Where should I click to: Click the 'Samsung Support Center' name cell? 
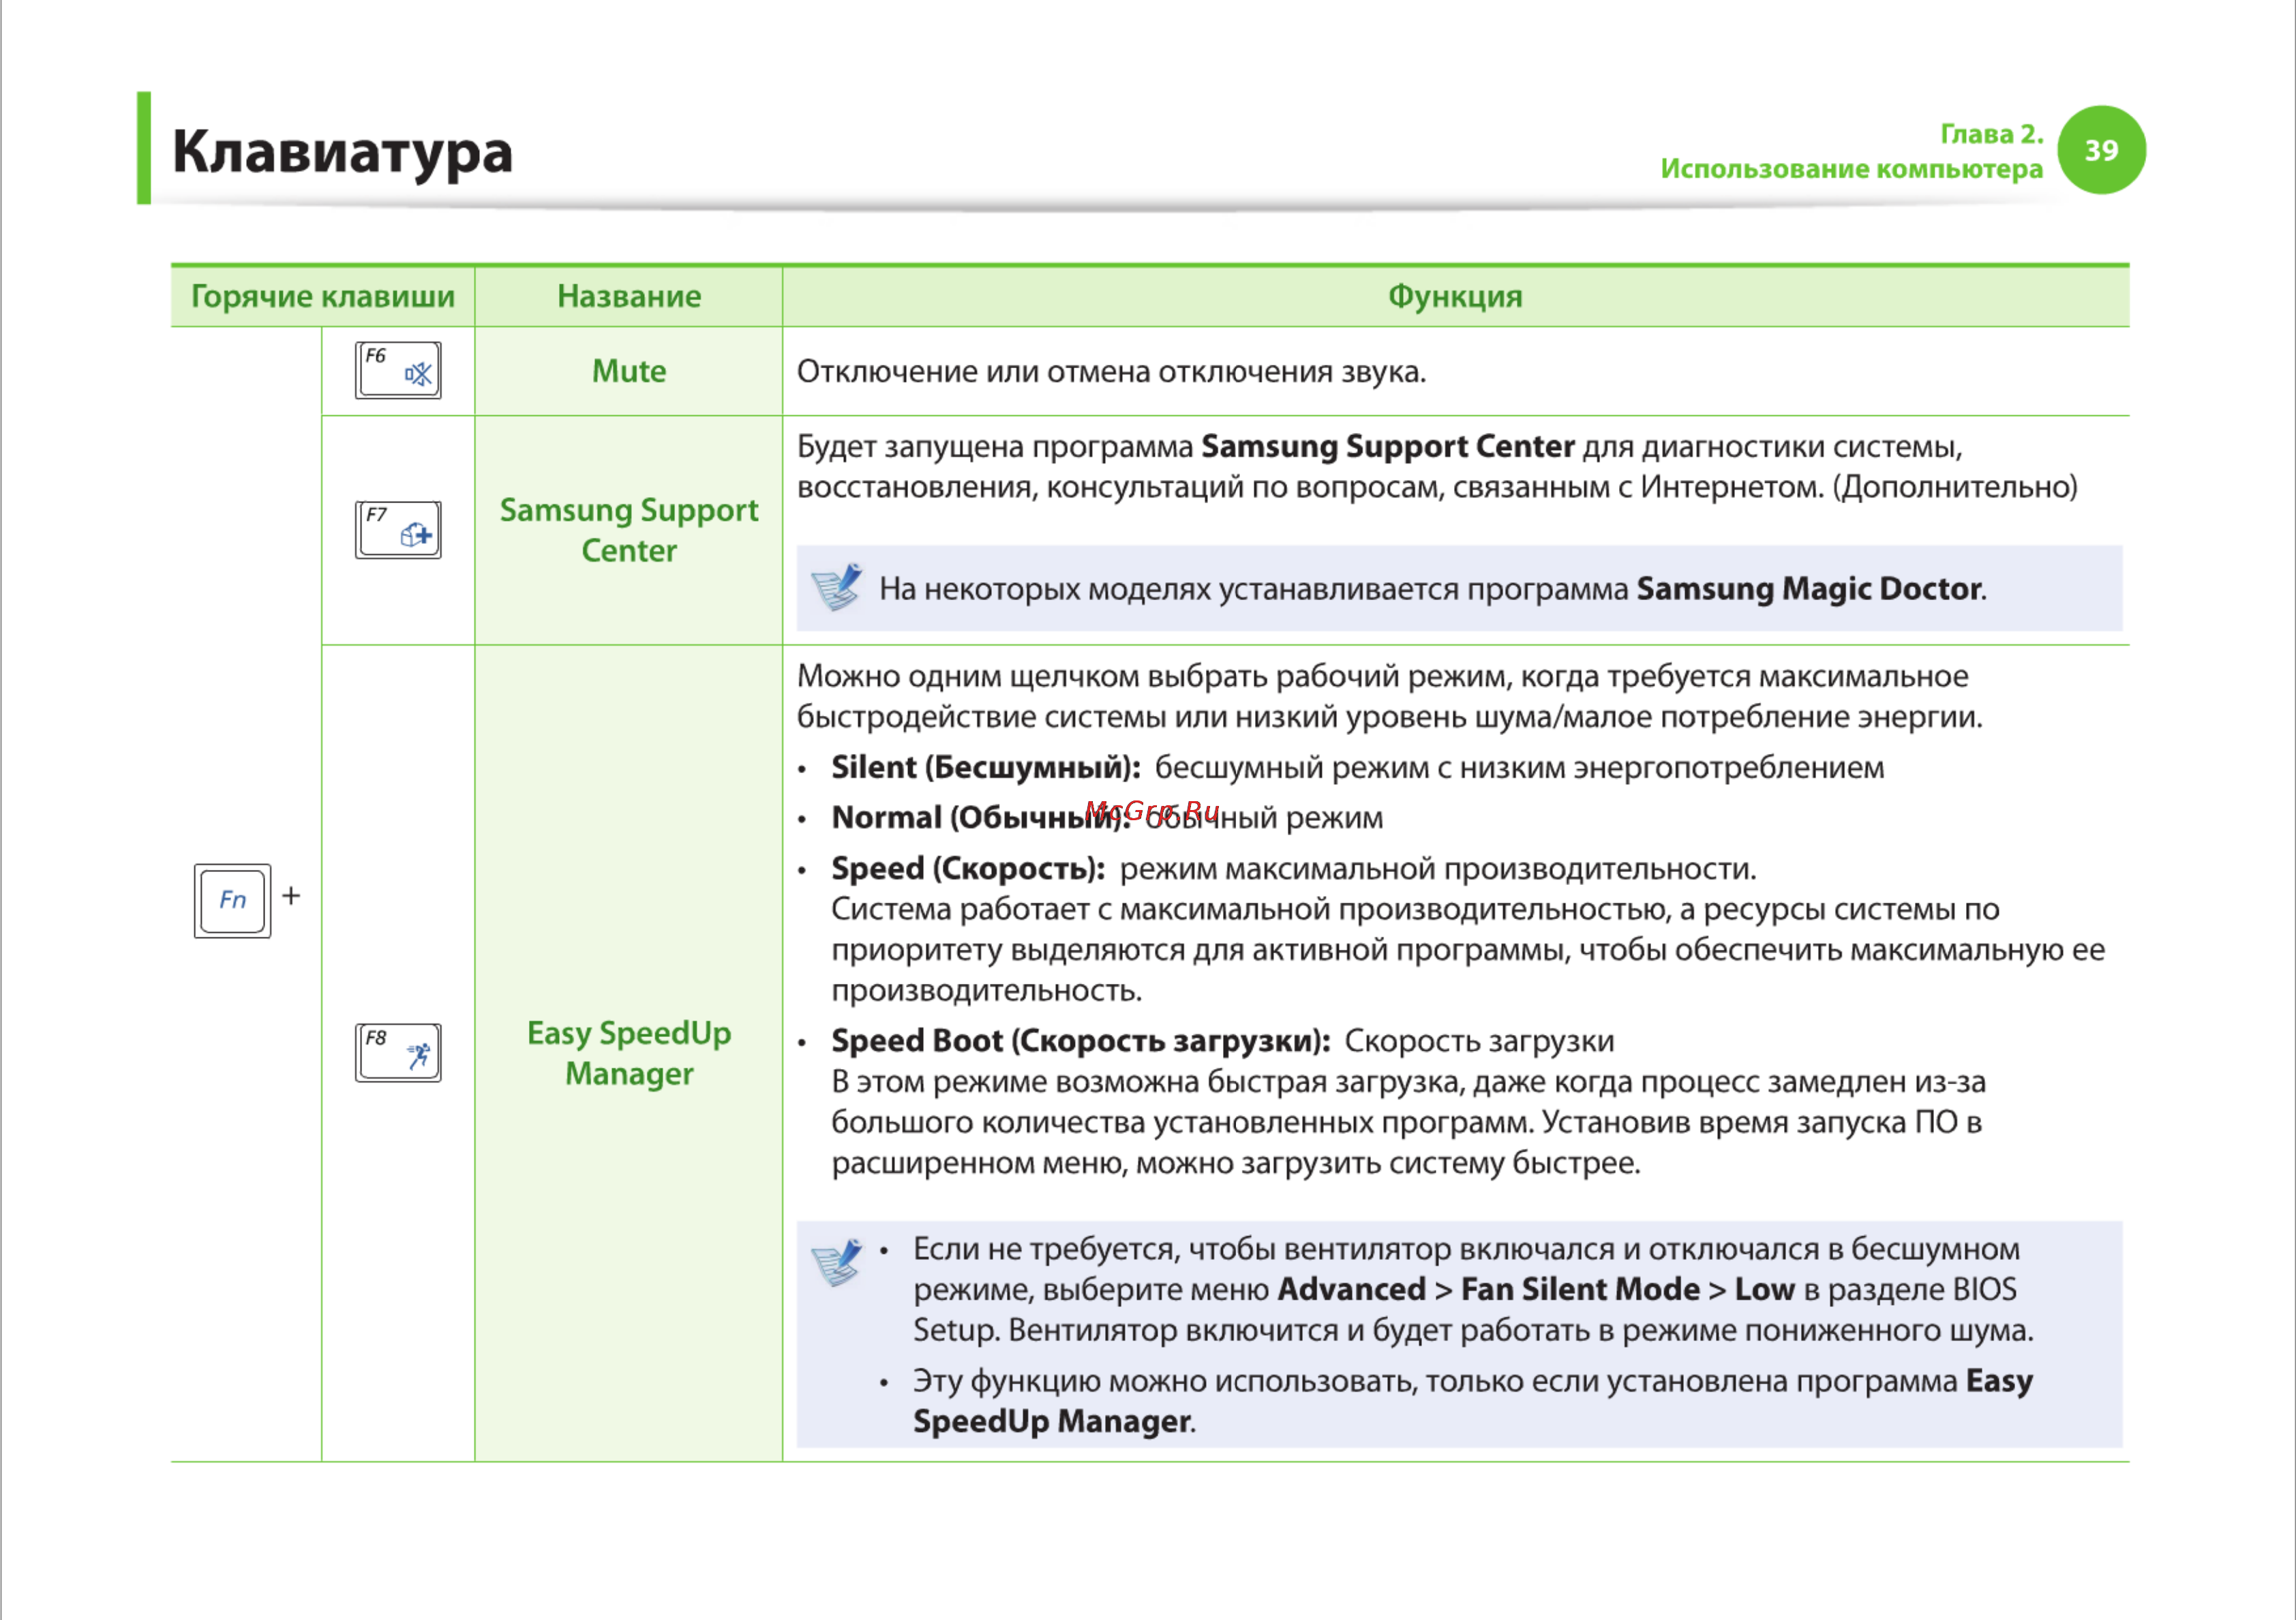(629, 530)
